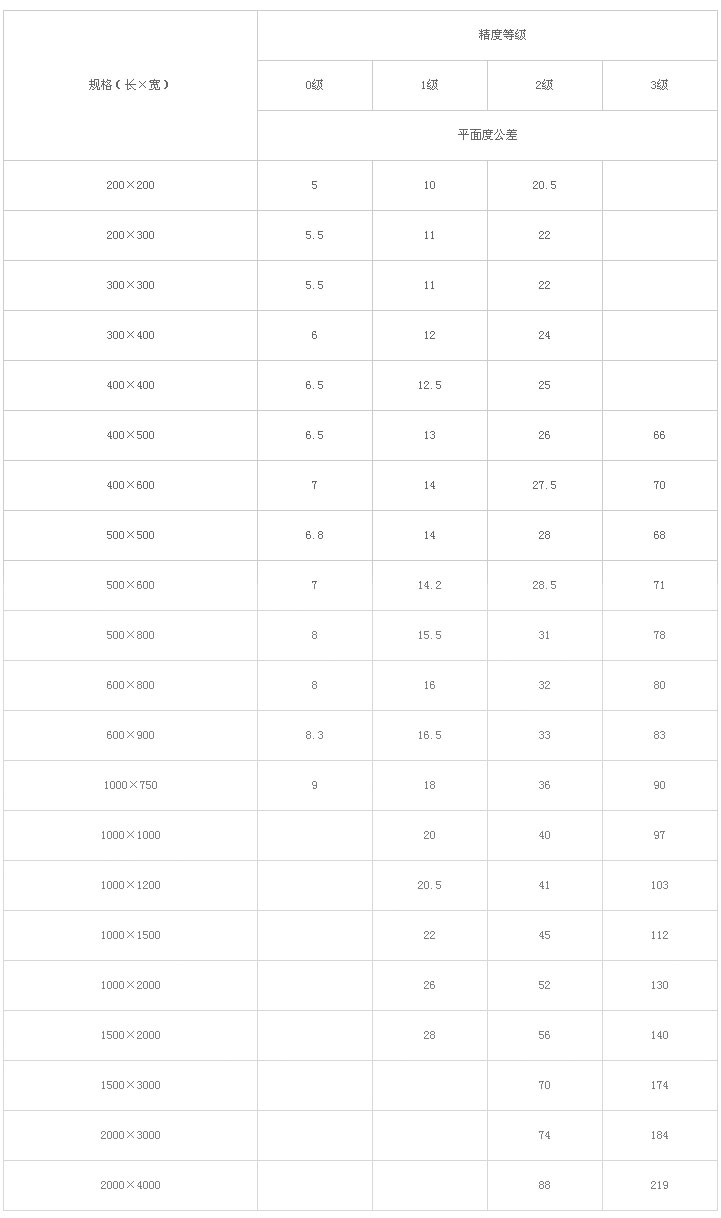The width and height of the screenshot is (721, 1218).
Task: Click the 0级 column header
Action: [x=315, y=85]
